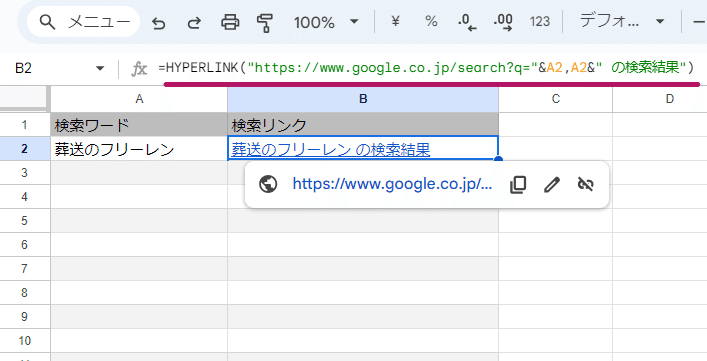Click the print icon
Viewport: 707px width, 361px height.
pos(230,22)
